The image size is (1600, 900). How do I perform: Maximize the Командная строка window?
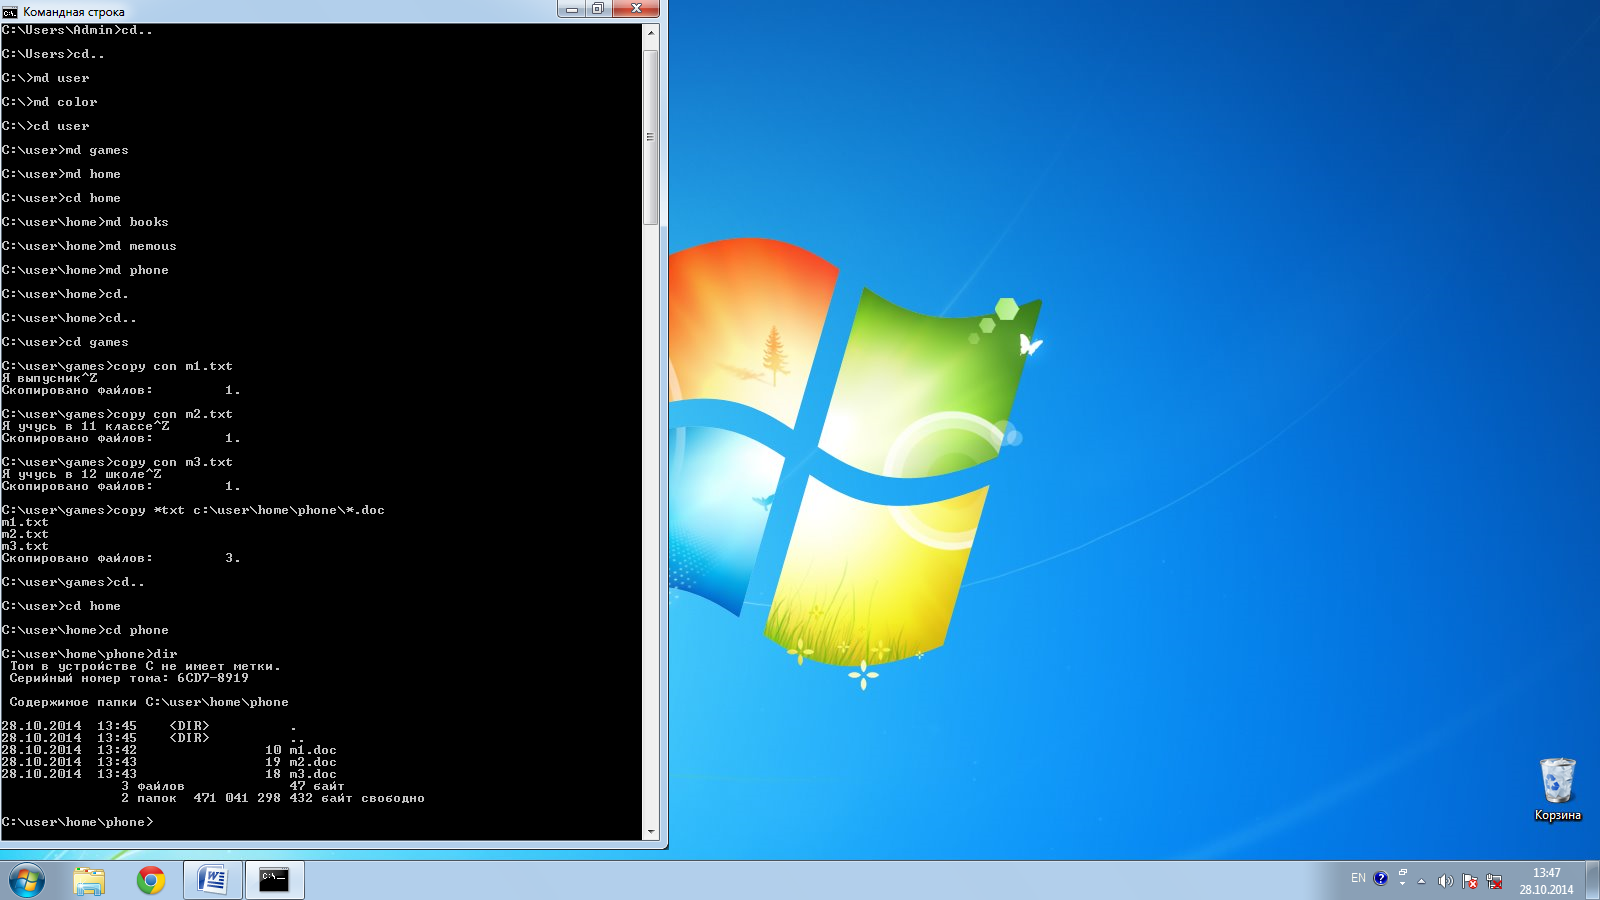[x=598, y=9]
